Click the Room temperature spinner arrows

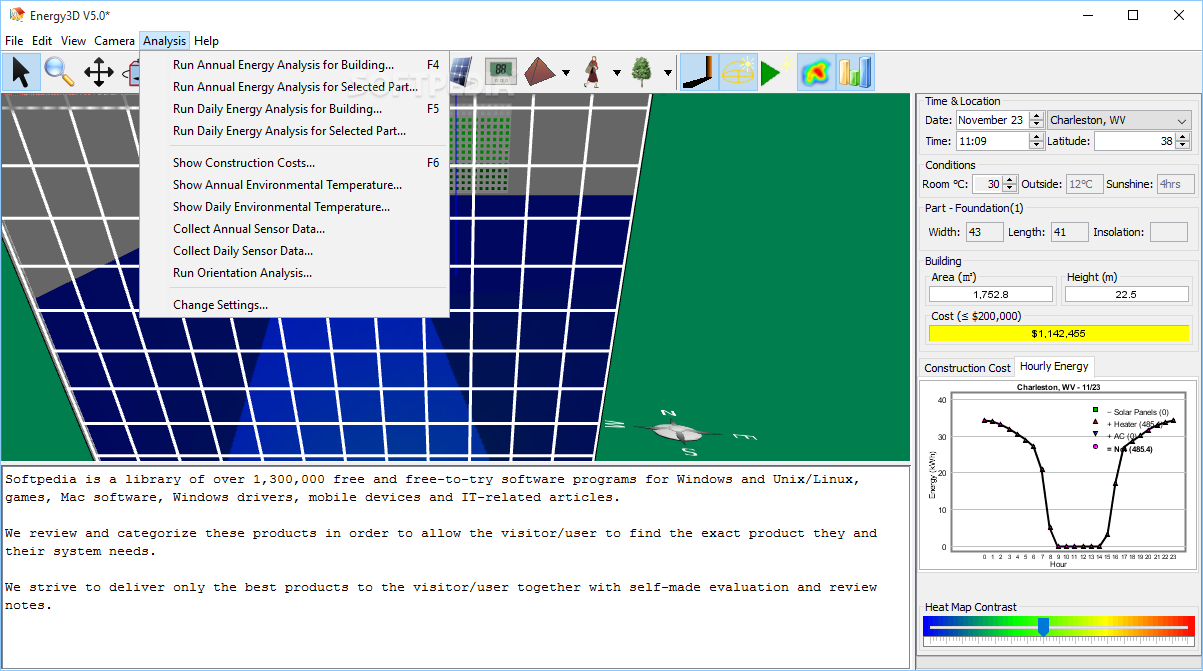(x=1010, y=184)
